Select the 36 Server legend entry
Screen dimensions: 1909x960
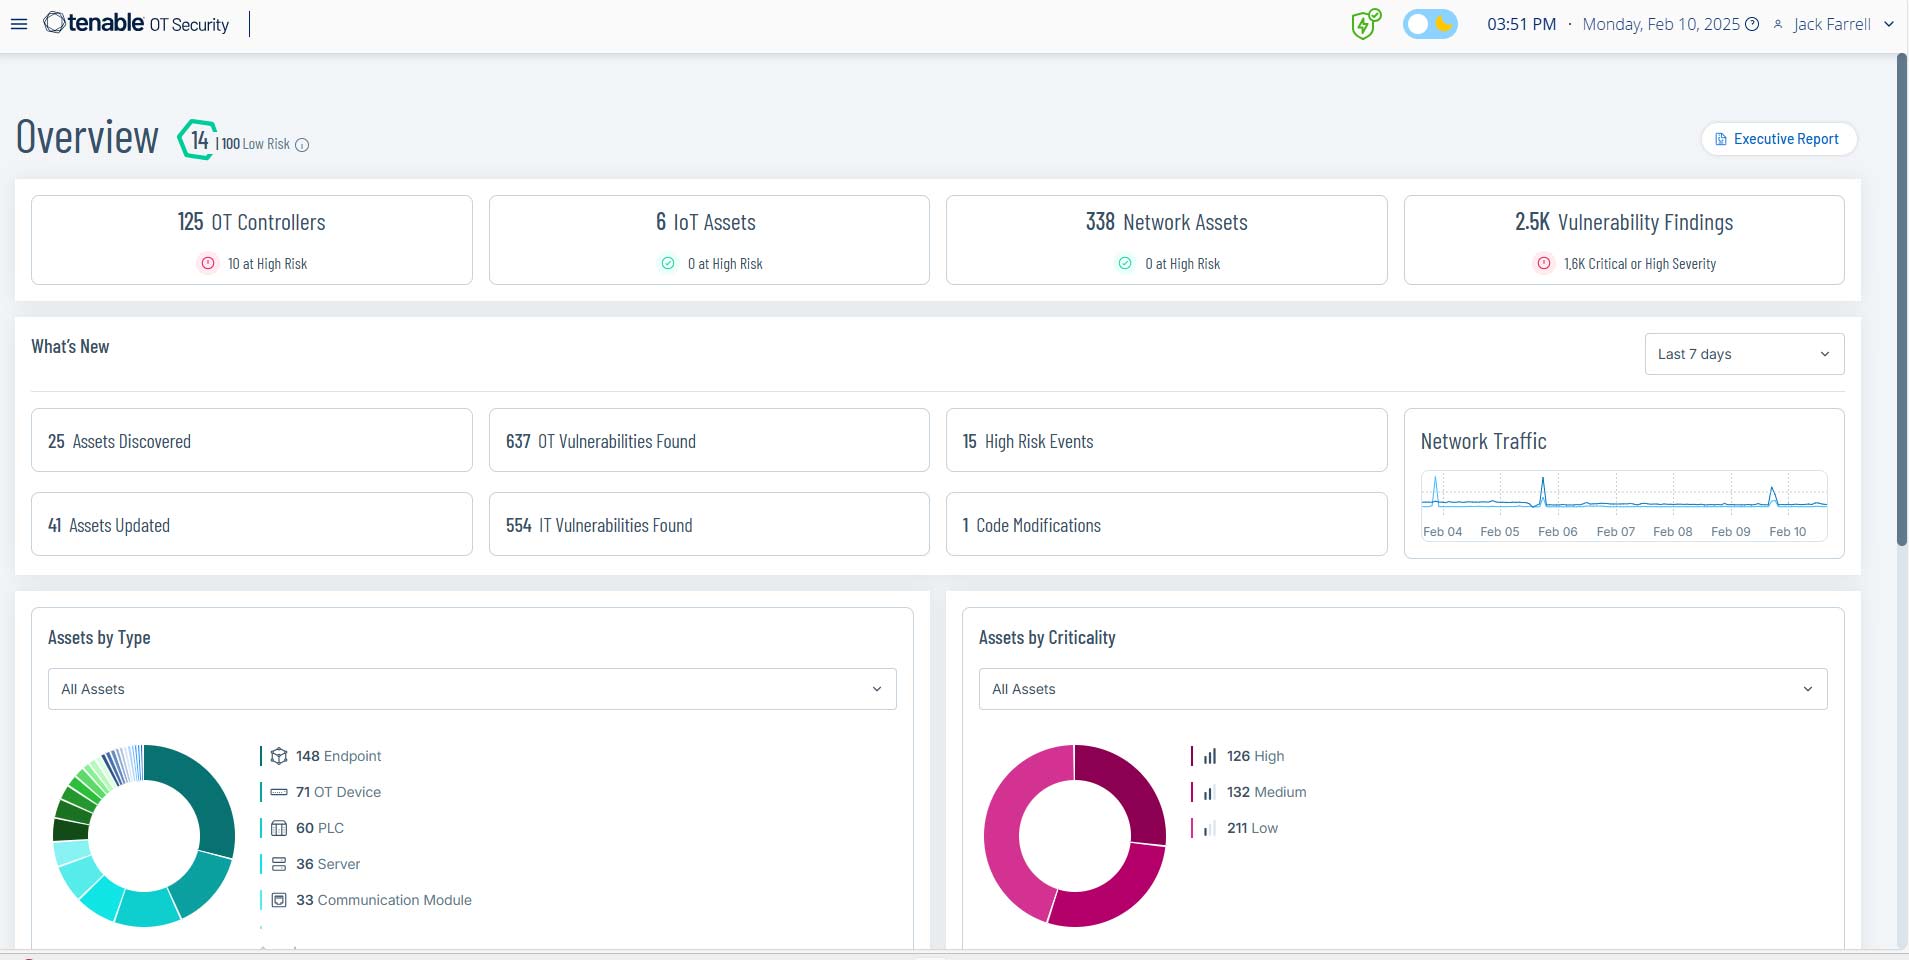[x=328, y=864]
